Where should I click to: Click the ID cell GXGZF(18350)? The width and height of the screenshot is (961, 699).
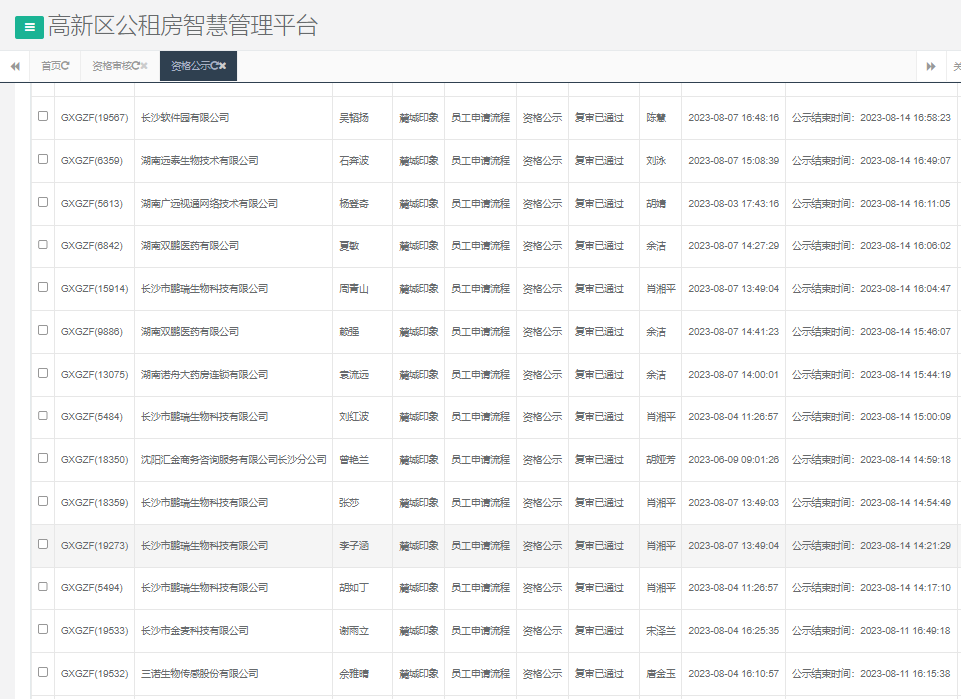(x=94, y=459)
